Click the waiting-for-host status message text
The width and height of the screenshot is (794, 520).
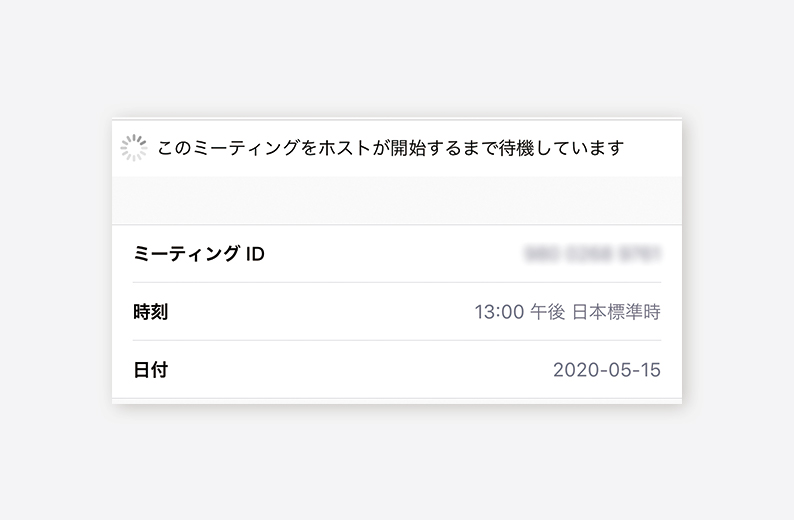pyautogui.click(x=390, y=148)
